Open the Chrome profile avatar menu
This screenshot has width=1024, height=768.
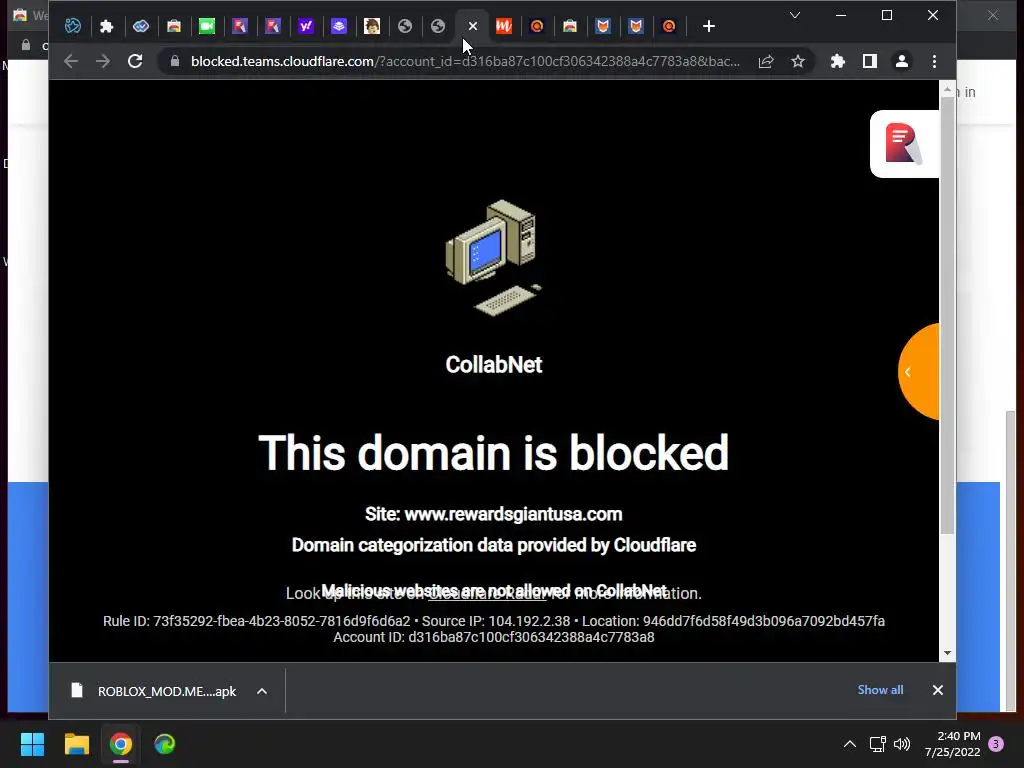[902, 61]
